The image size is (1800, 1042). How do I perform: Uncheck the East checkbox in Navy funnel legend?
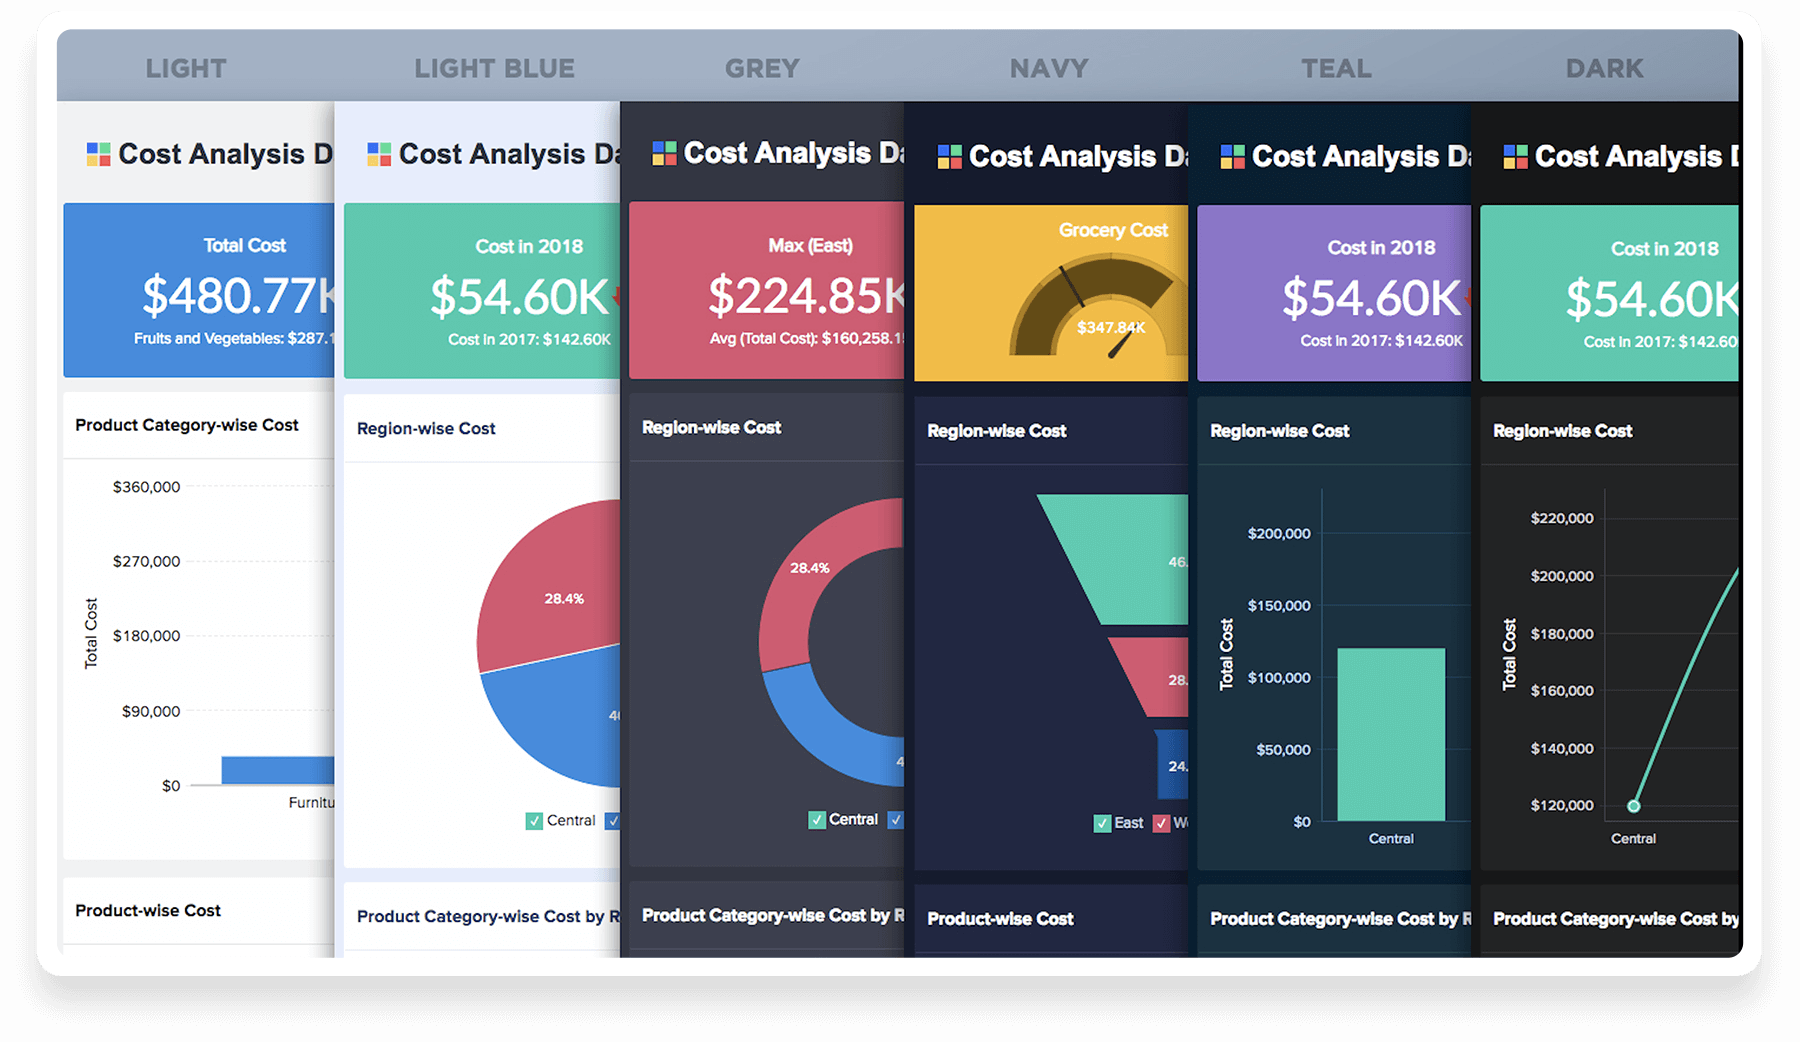(1102, 823)
